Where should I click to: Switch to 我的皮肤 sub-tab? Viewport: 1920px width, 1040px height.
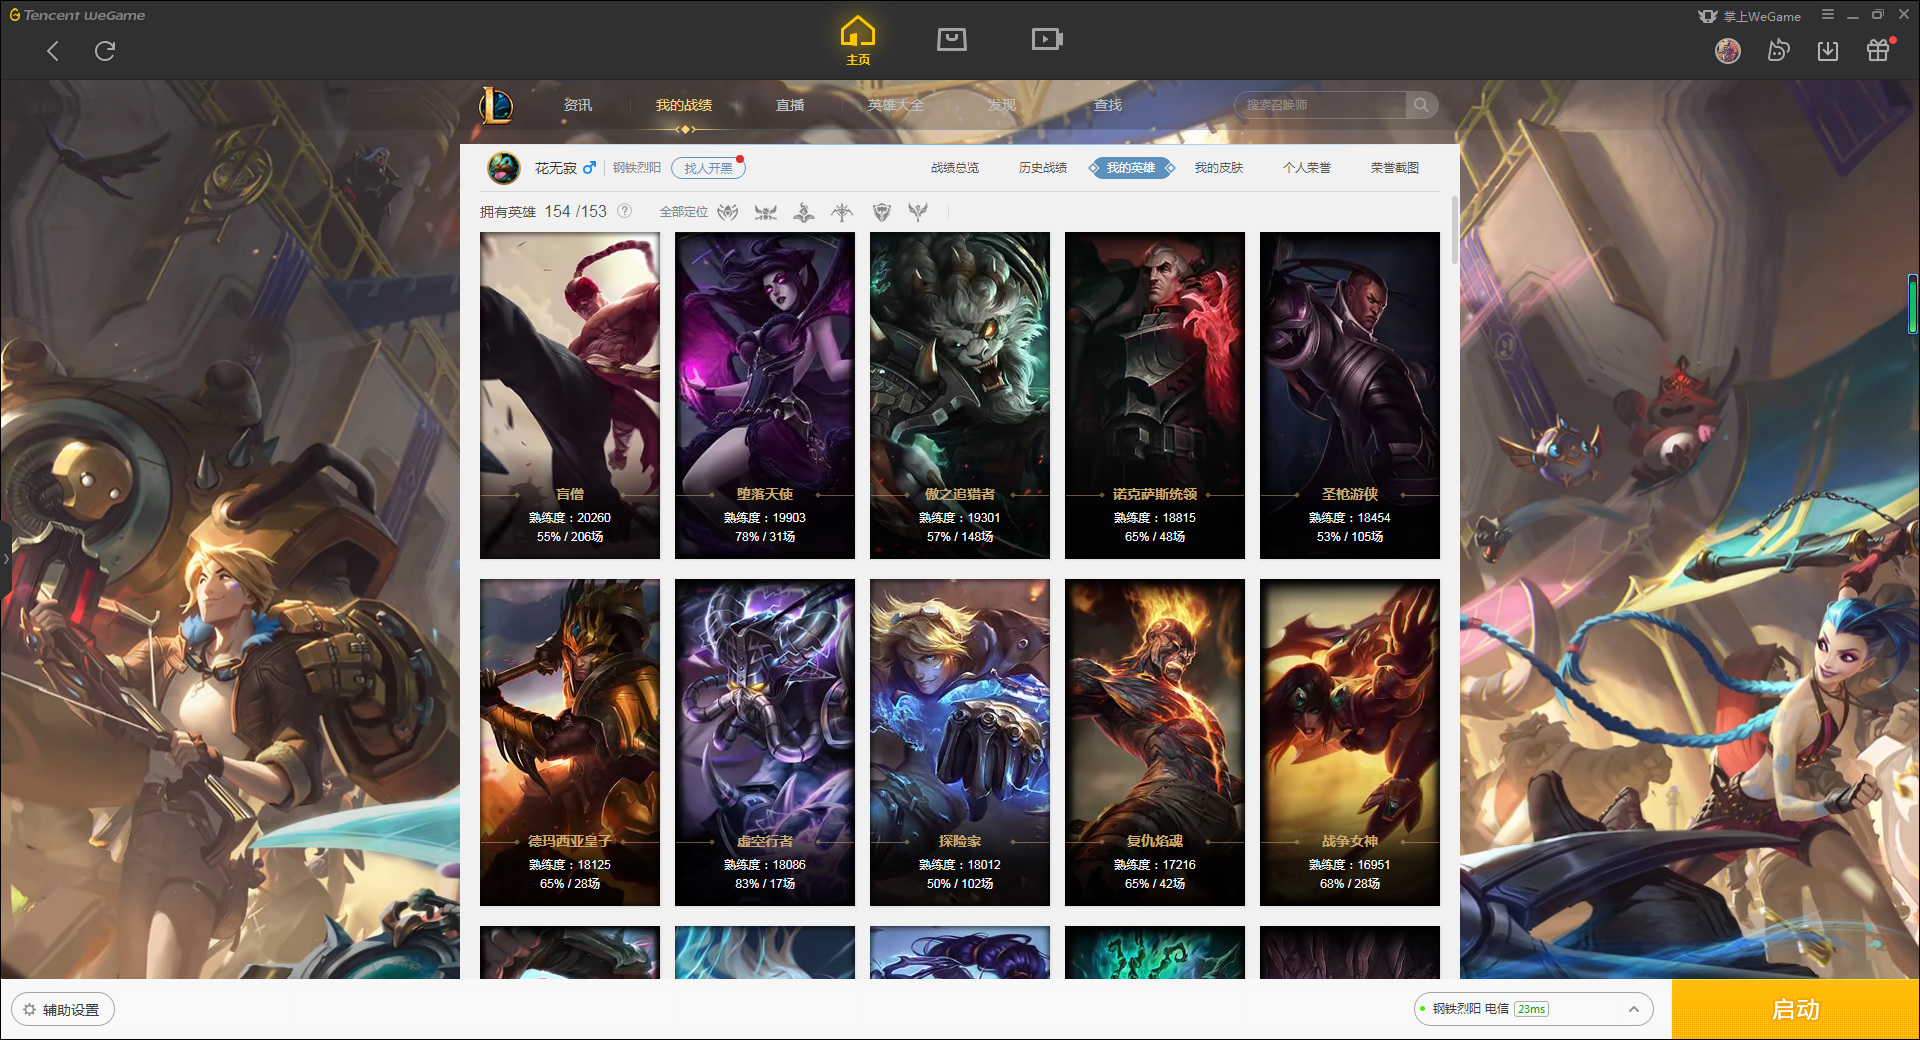[1219, 168]
